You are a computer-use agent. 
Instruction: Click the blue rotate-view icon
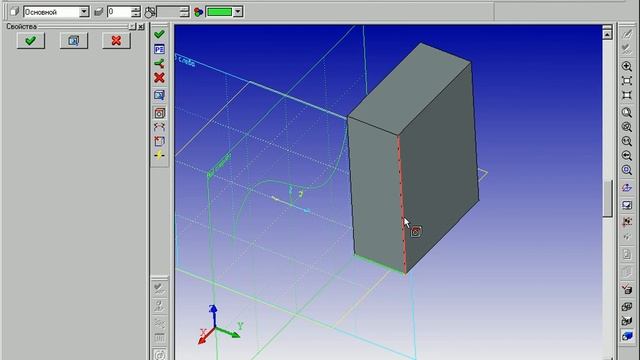pyautogui.click(x=627, y=187)
